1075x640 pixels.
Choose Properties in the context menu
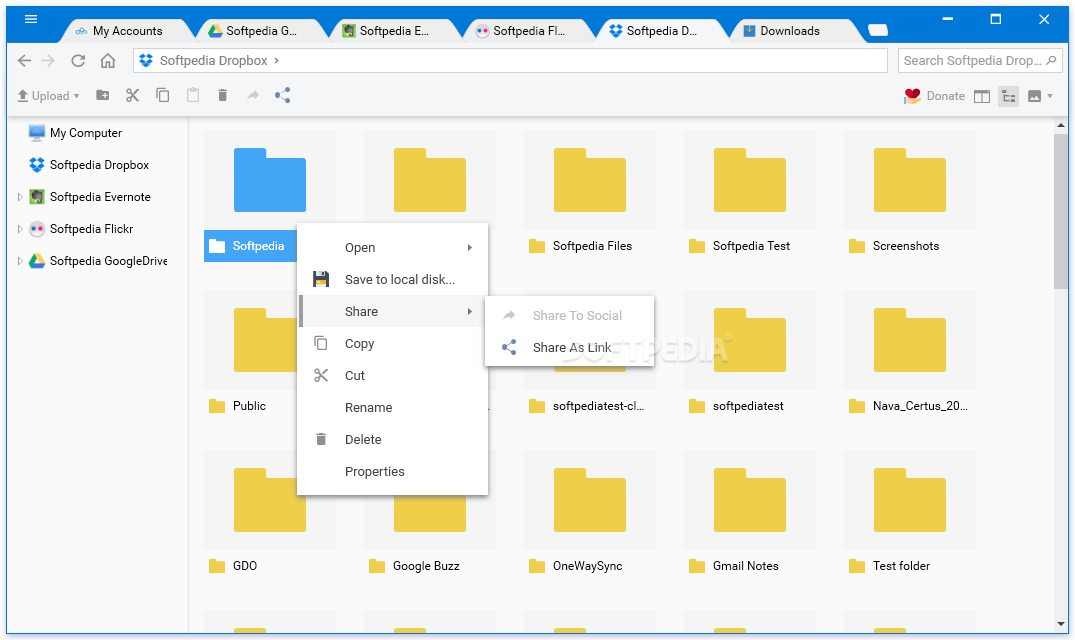click(392, 471)
